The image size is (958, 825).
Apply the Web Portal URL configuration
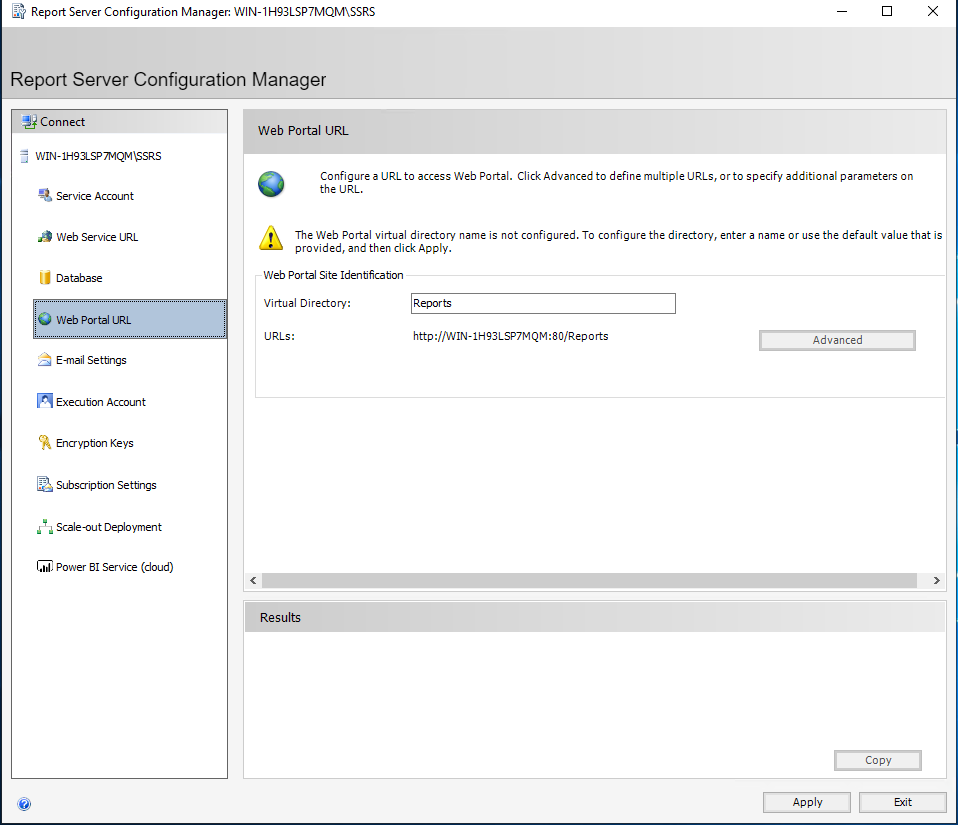tap(806, 801)
